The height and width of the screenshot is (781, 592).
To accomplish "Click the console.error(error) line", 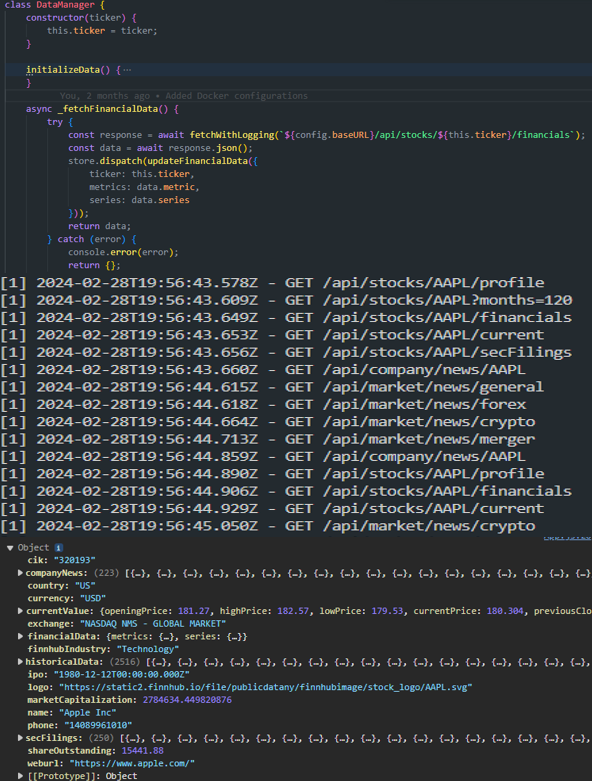I will (x=123, y=252).
